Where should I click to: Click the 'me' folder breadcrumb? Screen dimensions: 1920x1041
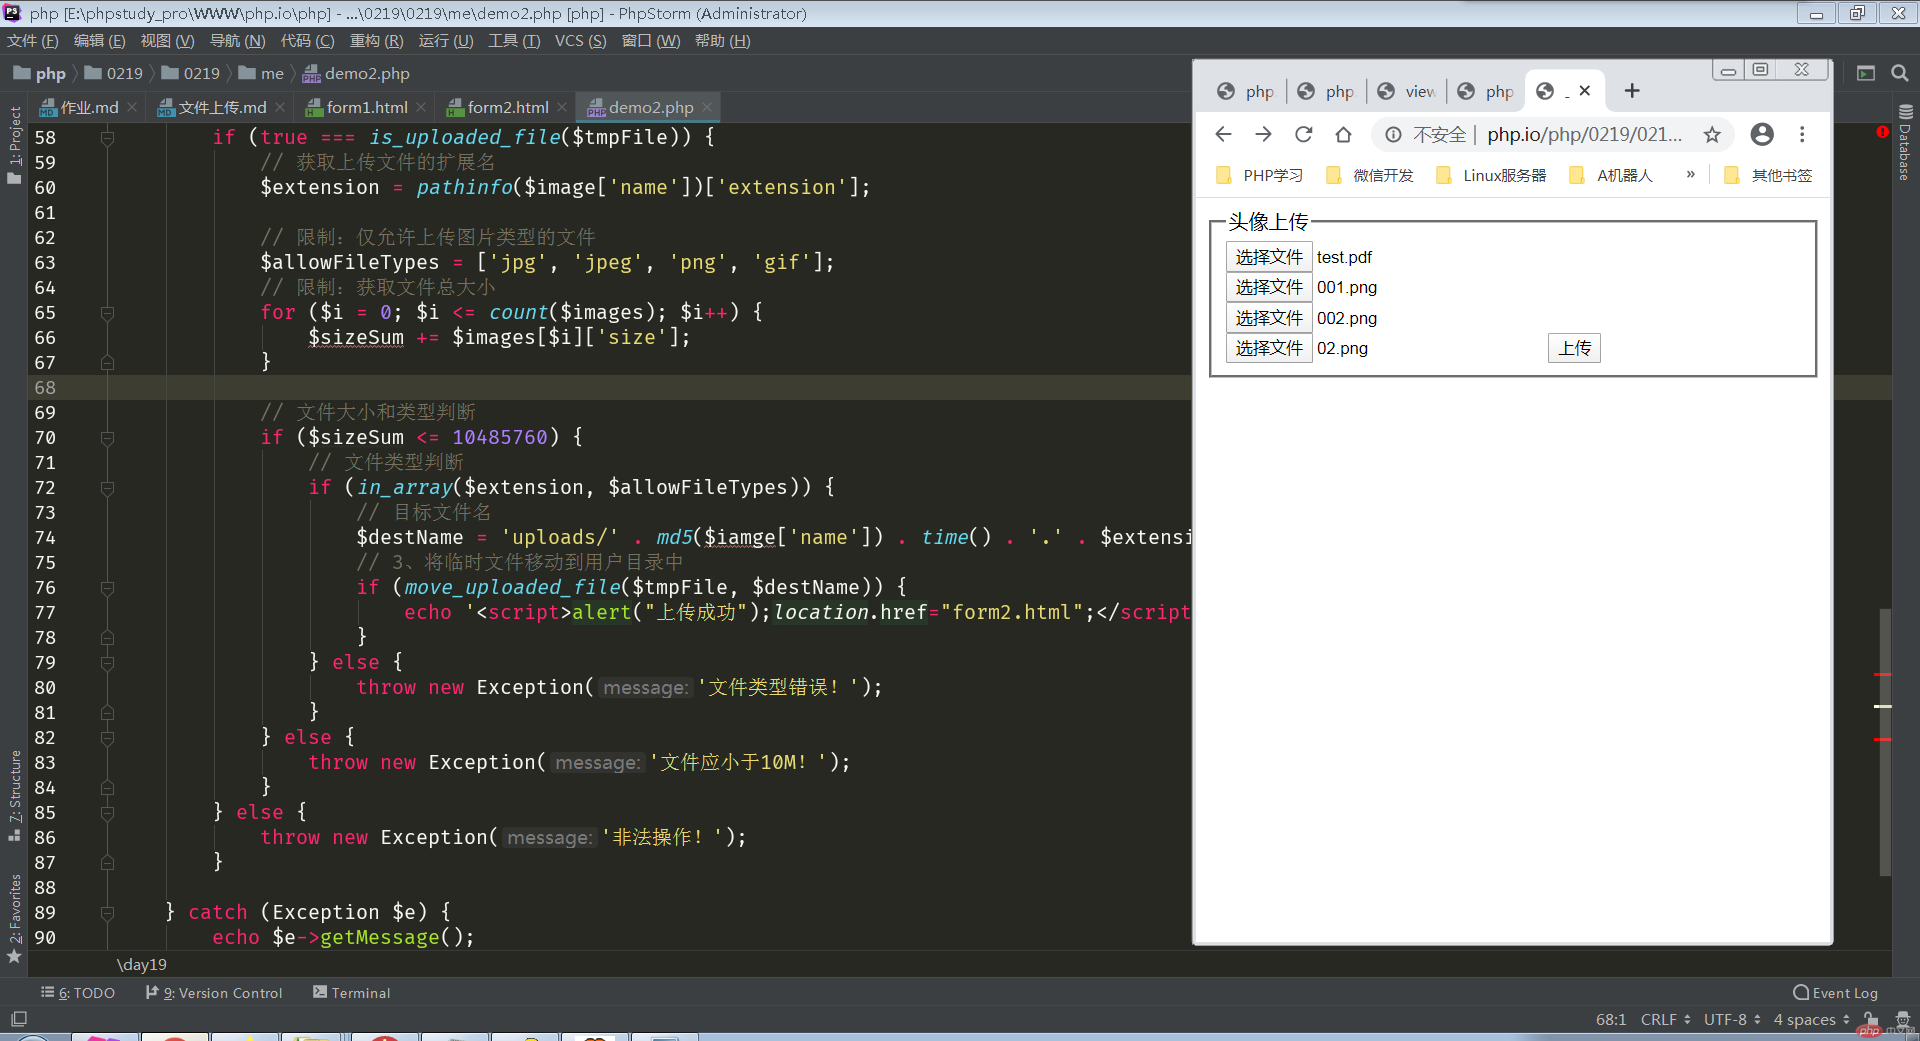[x=261, y=73]
